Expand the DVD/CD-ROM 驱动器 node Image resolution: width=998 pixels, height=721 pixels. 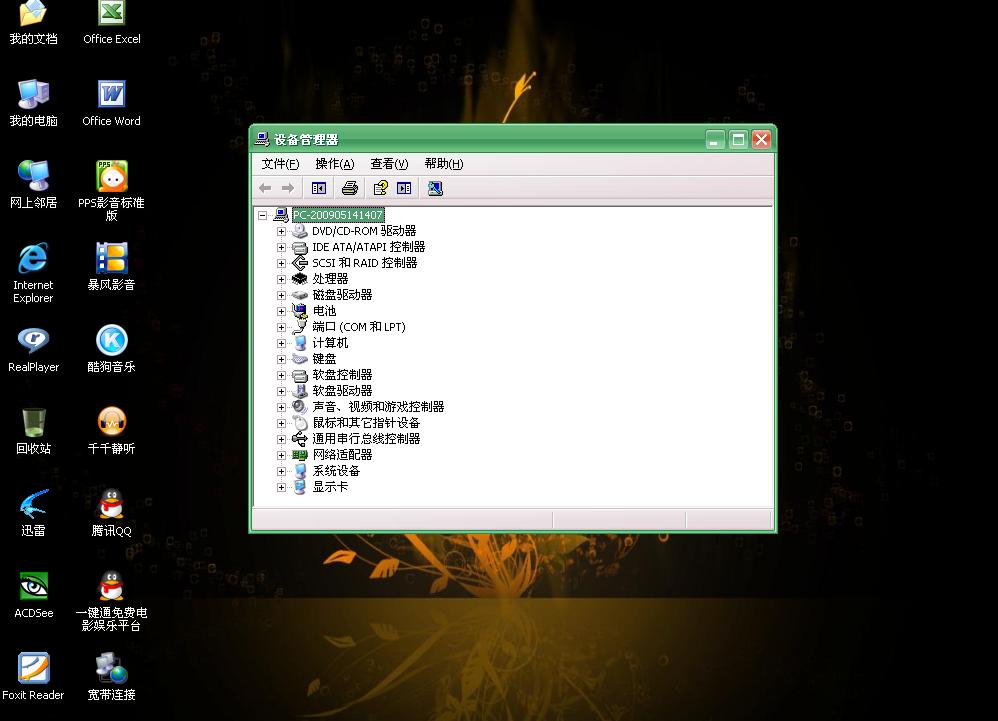[282, 231]
